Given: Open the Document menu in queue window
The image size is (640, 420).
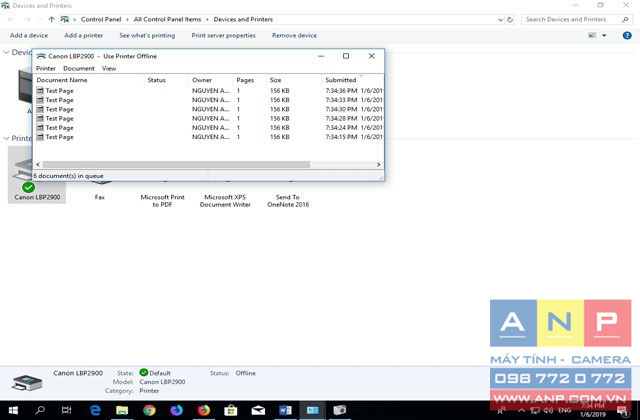Looking at the screenshot, I should tap(79, 69).
